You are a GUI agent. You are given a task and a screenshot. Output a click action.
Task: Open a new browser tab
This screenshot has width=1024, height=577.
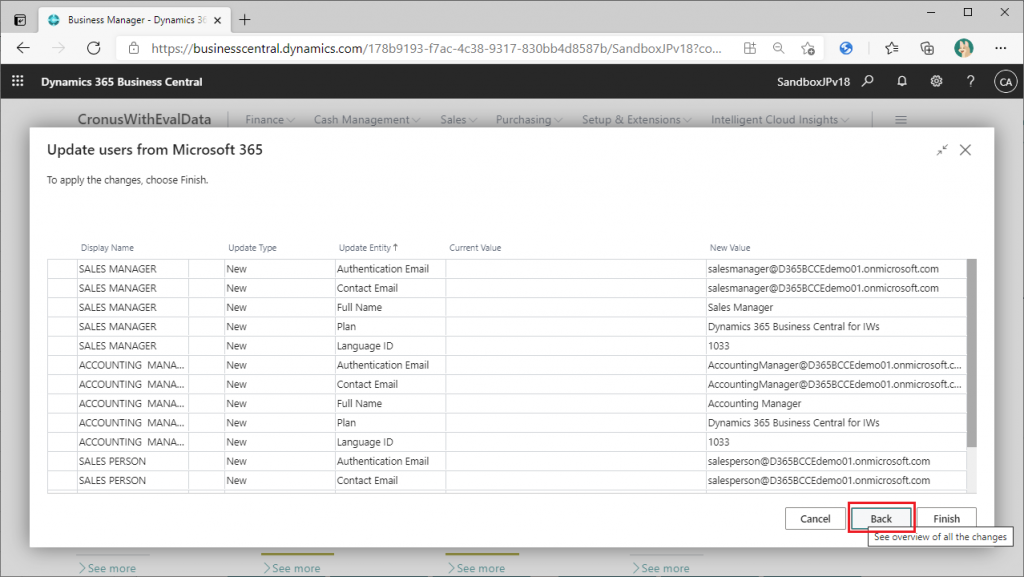(245, 20)
